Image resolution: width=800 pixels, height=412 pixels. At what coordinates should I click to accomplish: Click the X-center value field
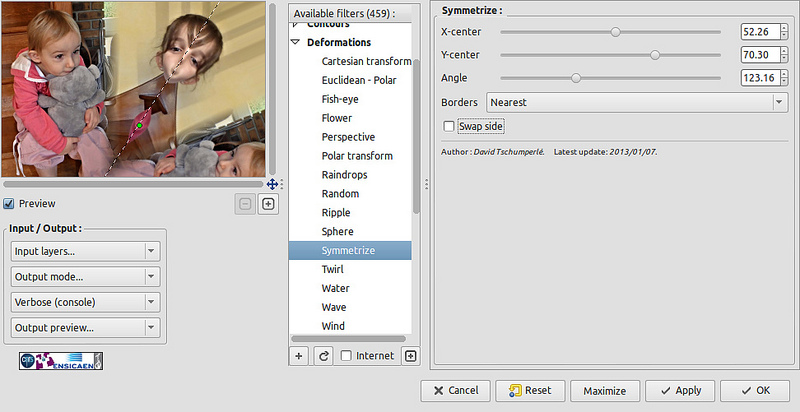point(755,32)
